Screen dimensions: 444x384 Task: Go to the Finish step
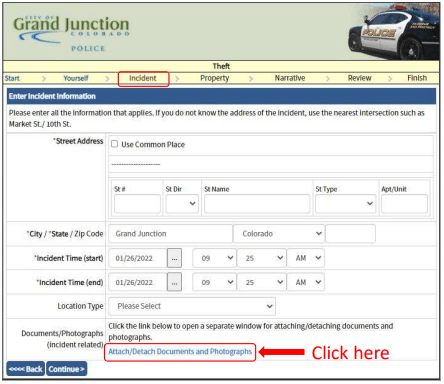coord(417,78)
